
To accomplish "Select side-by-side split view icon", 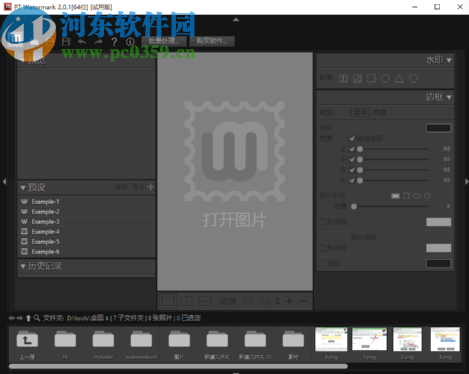I will (186, 301).
